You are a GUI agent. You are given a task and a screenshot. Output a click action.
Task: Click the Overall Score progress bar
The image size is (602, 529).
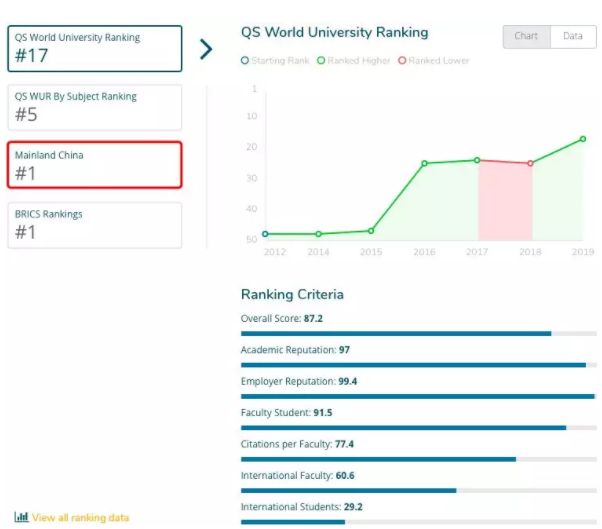point(418,334)
